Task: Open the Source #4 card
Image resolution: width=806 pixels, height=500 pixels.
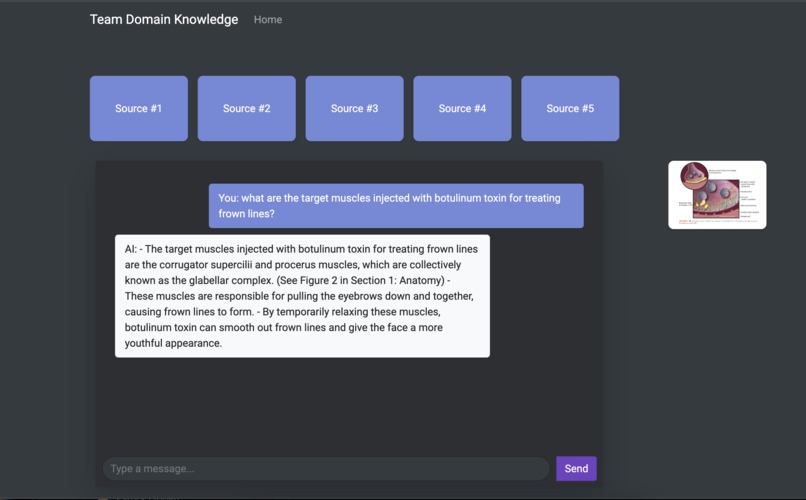Action: (x=463, y=108)
